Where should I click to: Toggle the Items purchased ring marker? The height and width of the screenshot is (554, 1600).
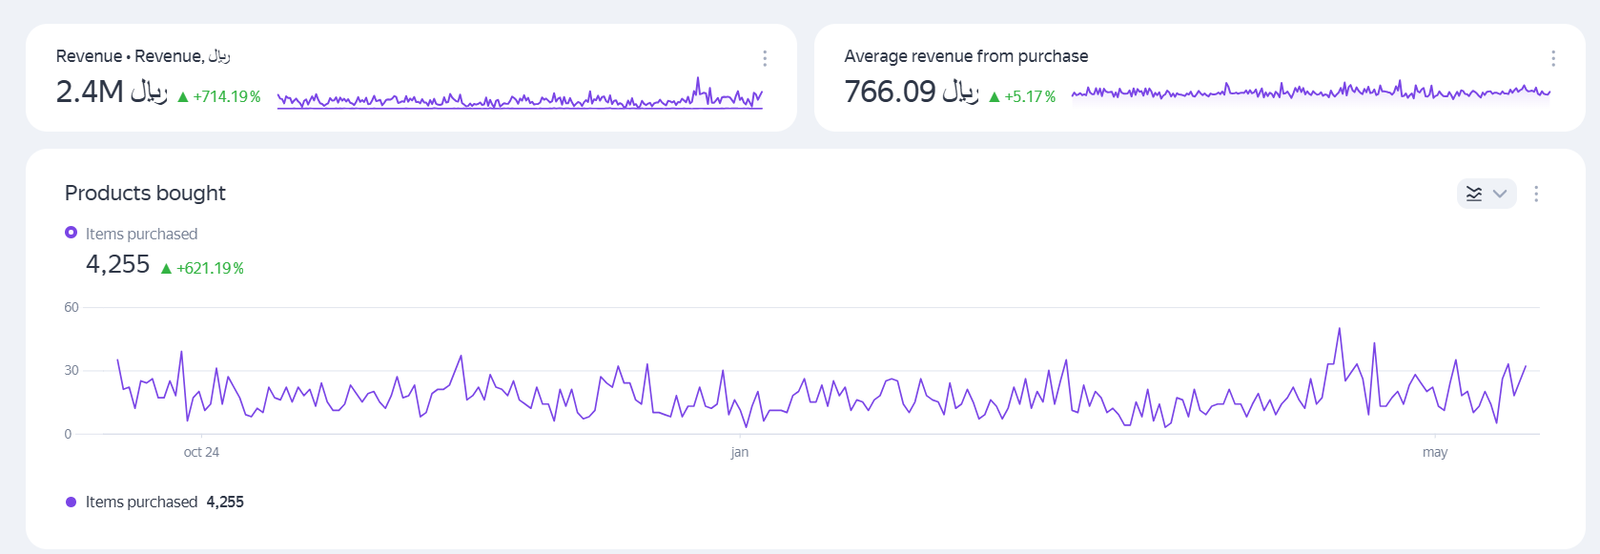coord(71,233)
